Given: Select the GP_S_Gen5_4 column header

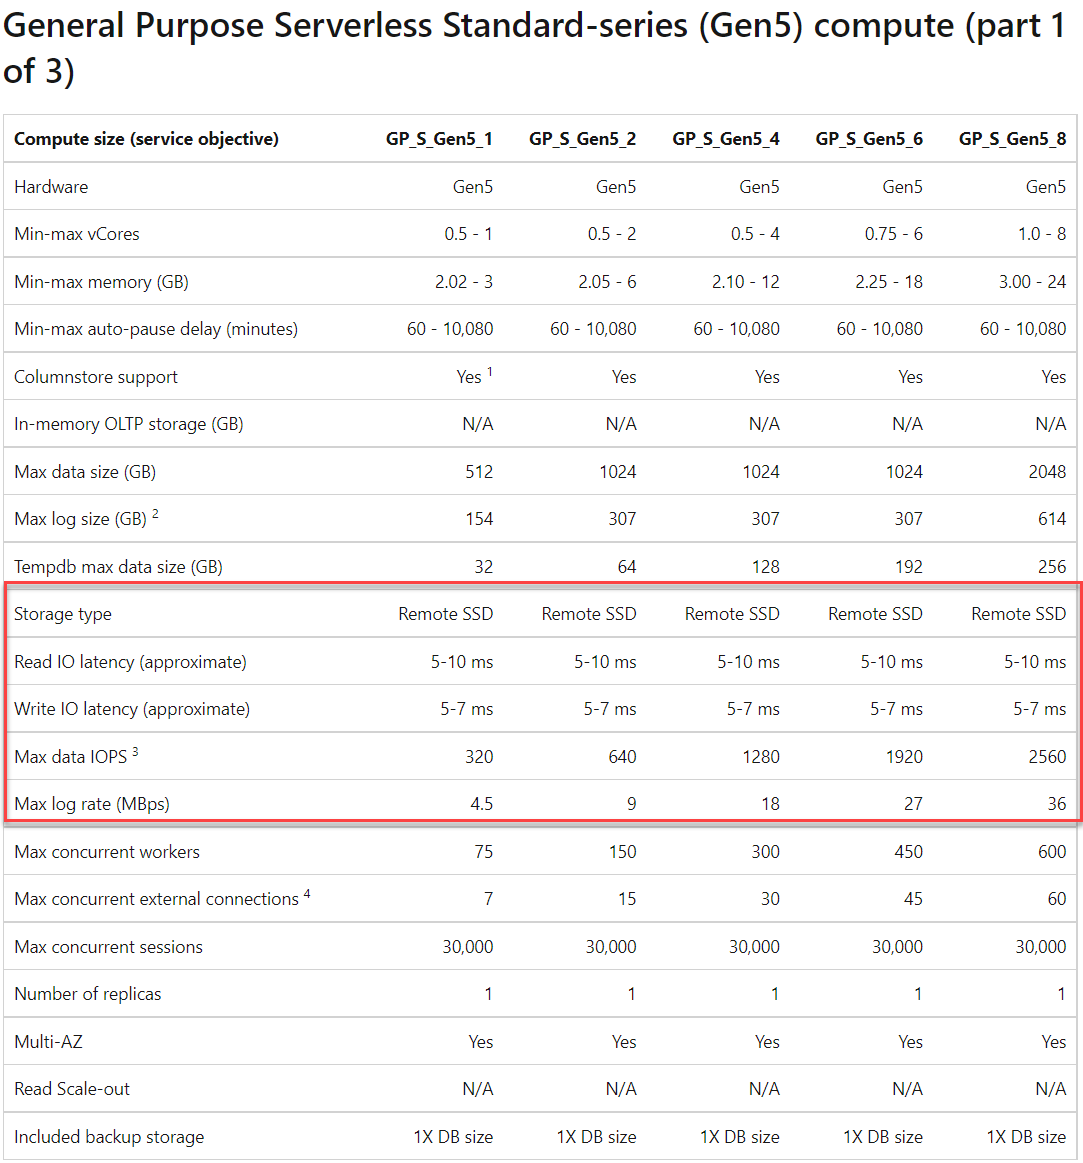Looking at the screenshot, I should coord(725,139).
